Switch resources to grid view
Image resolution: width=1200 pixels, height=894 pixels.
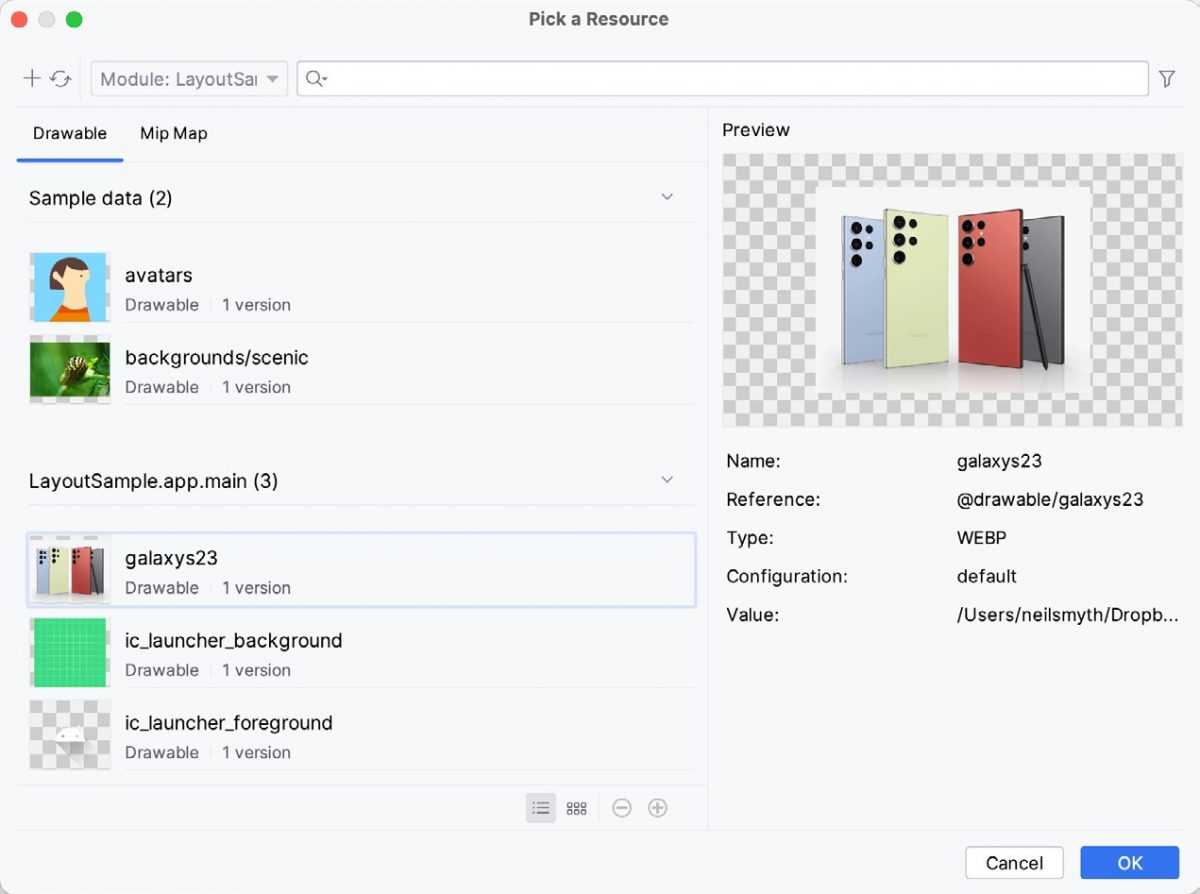(576, 807)
